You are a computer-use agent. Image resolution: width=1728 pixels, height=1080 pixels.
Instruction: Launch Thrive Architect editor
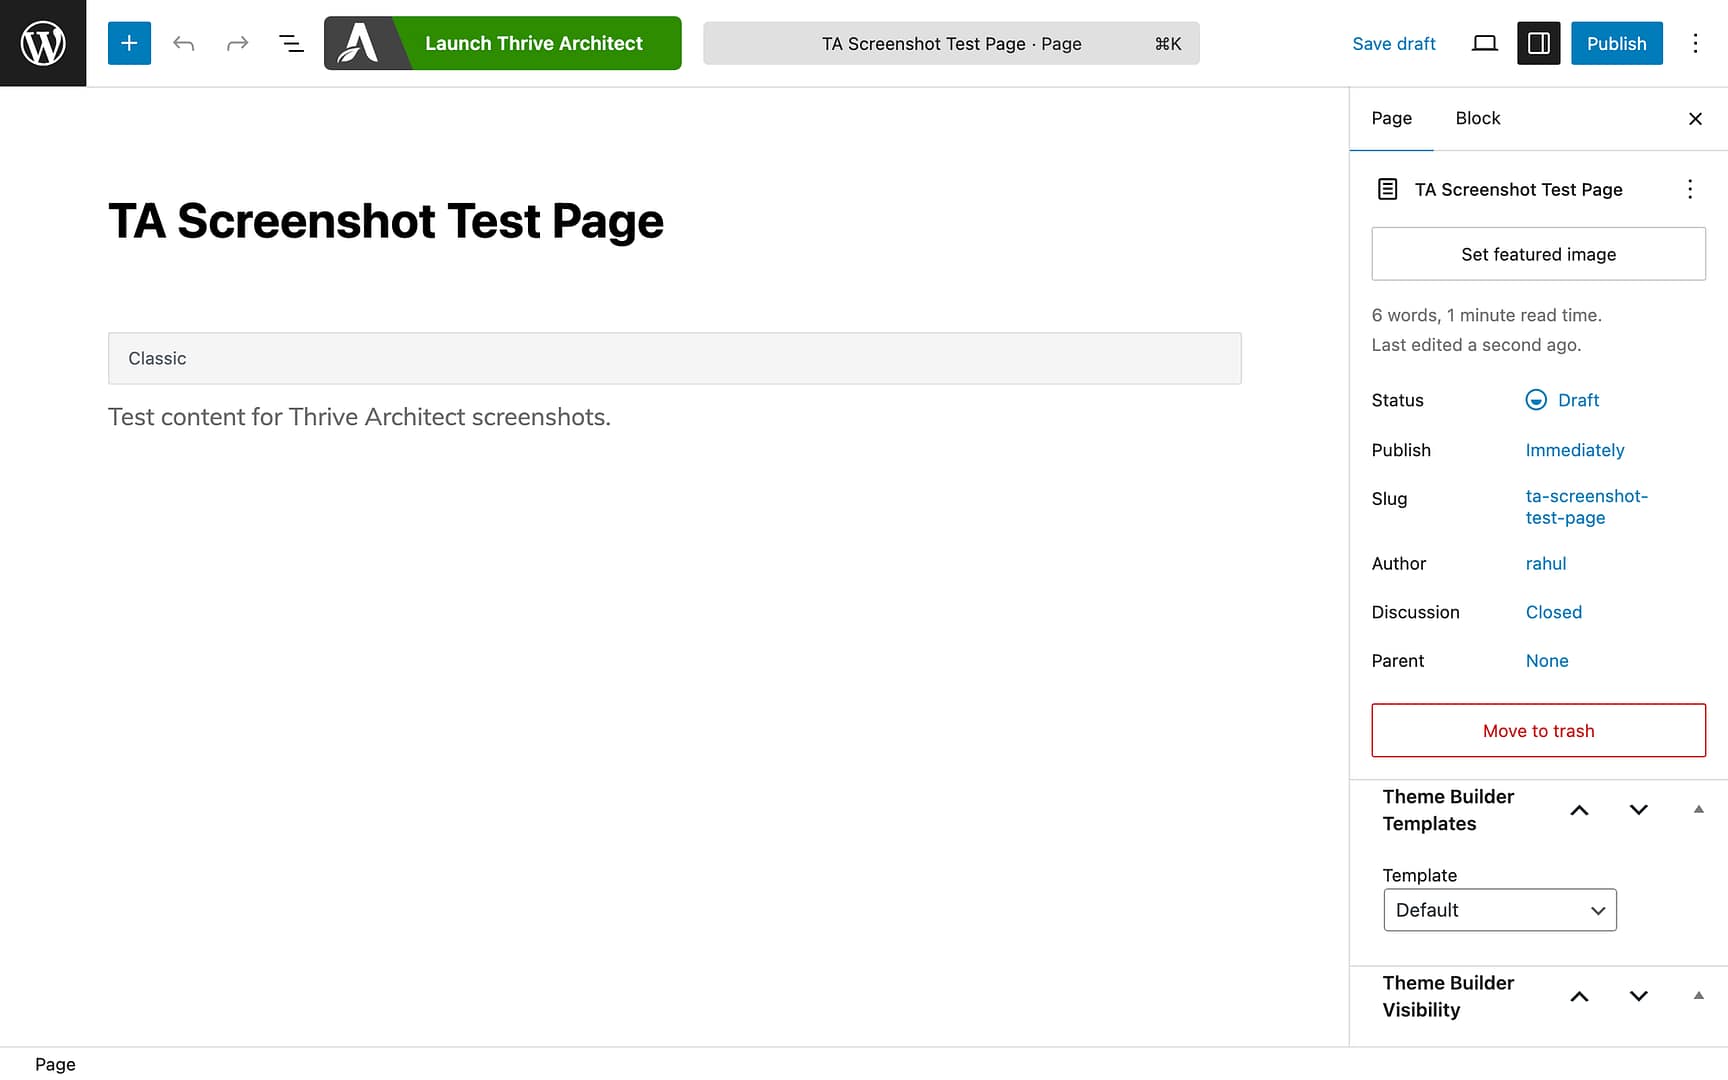coord(502,43)
